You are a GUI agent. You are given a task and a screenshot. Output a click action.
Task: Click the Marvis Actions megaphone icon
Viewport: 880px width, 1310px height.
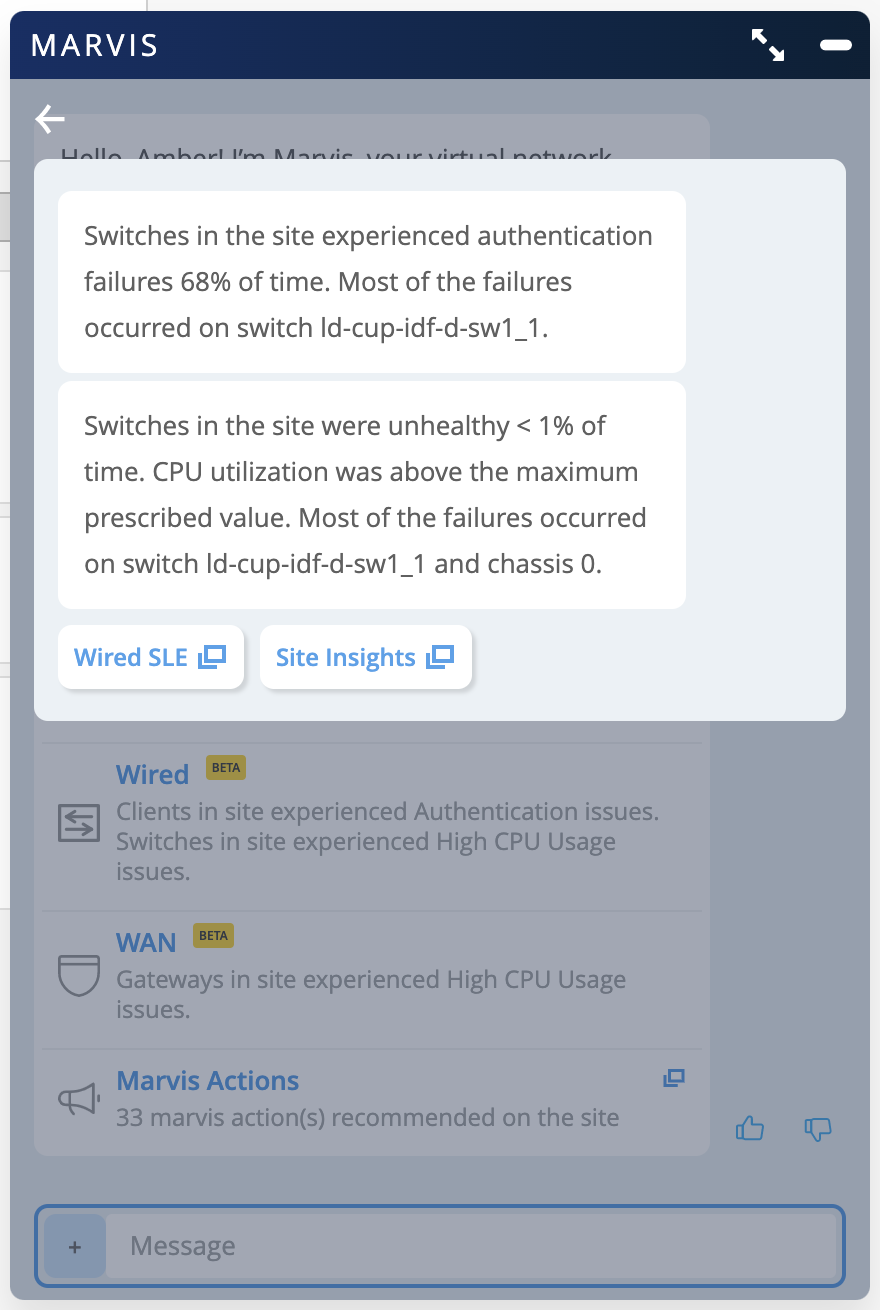click(x=78, y=1099)
